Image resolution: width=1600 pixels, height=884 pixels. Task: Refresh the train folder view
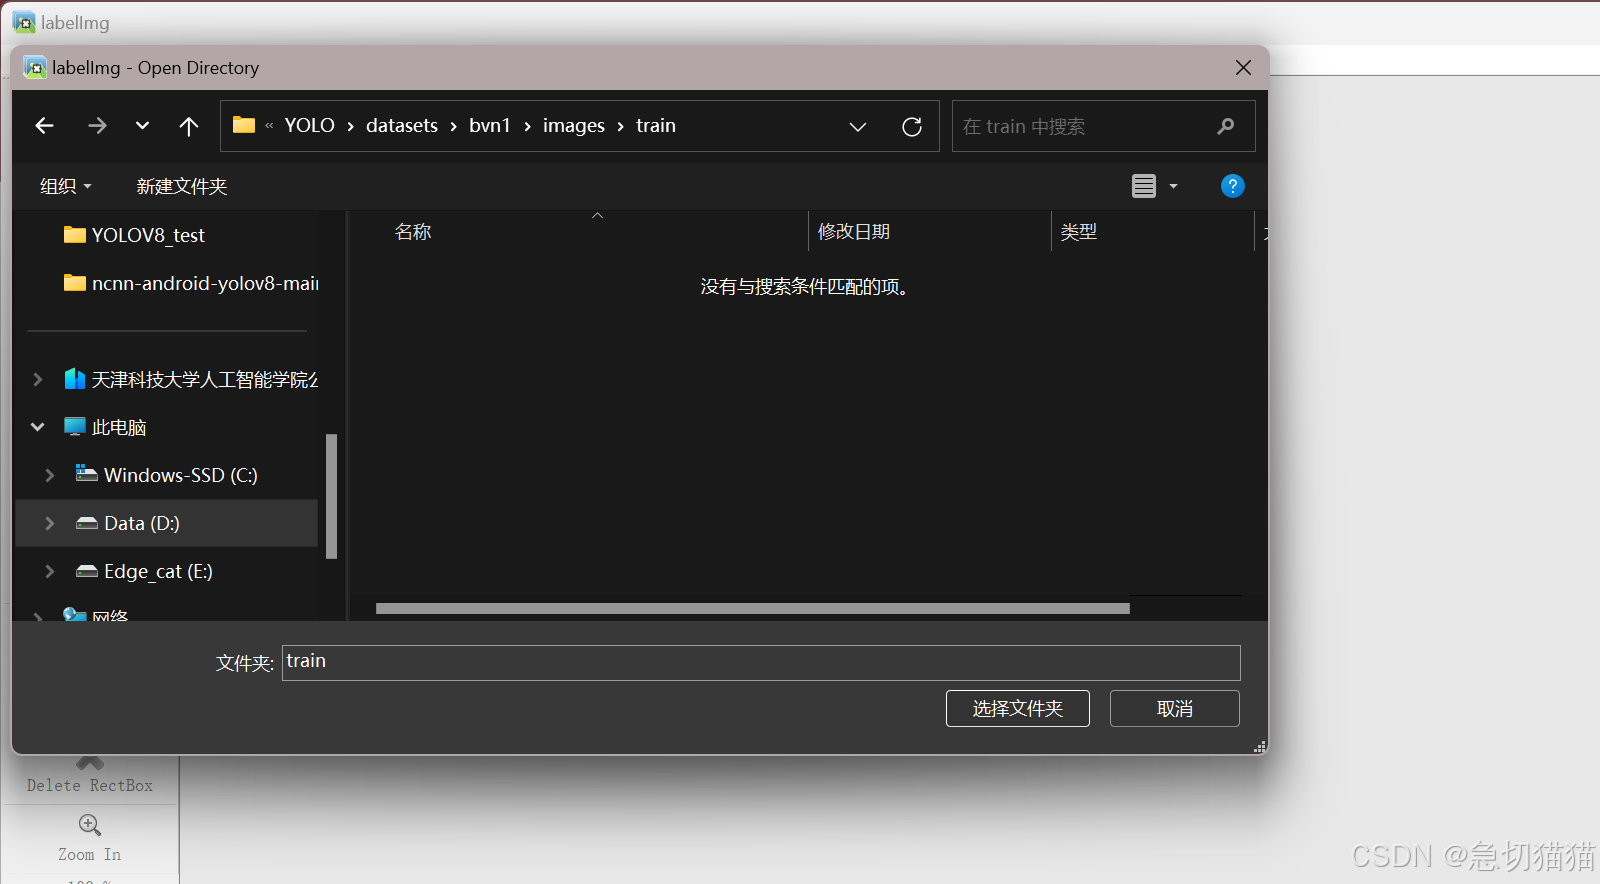point(912,127)
